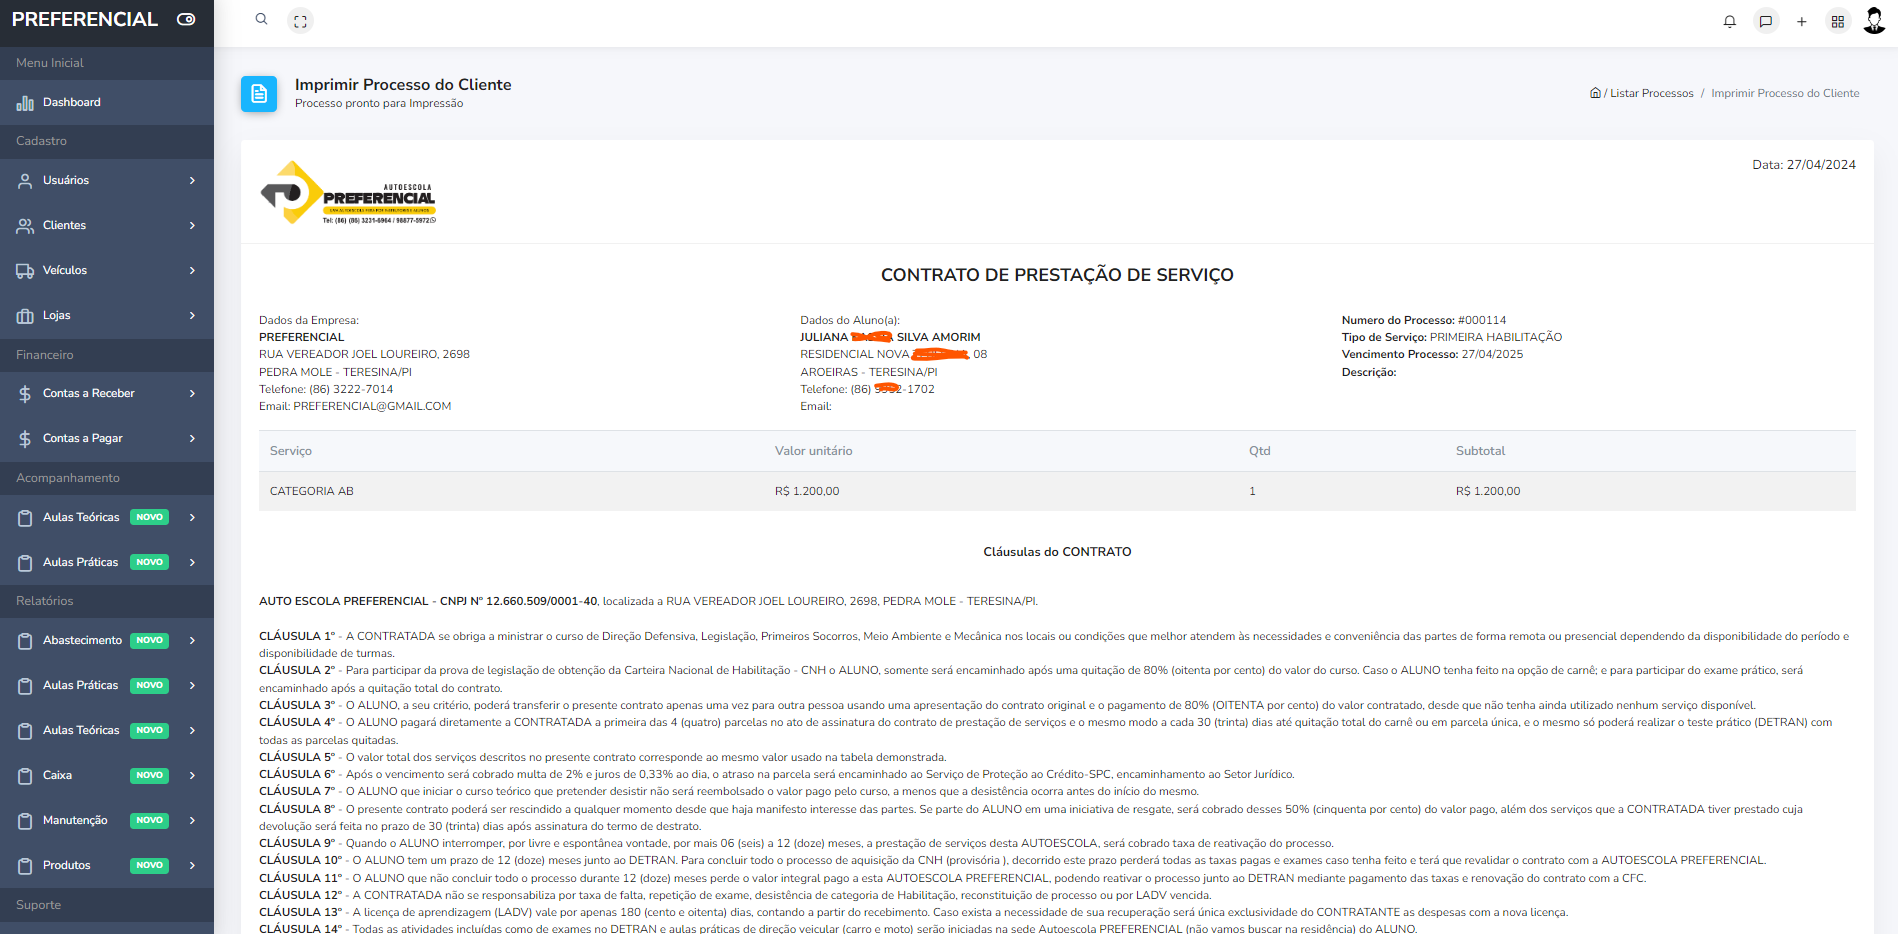
Task: Open the Usuários menu item
Action: pyautogui.click(x=107, y=181)
